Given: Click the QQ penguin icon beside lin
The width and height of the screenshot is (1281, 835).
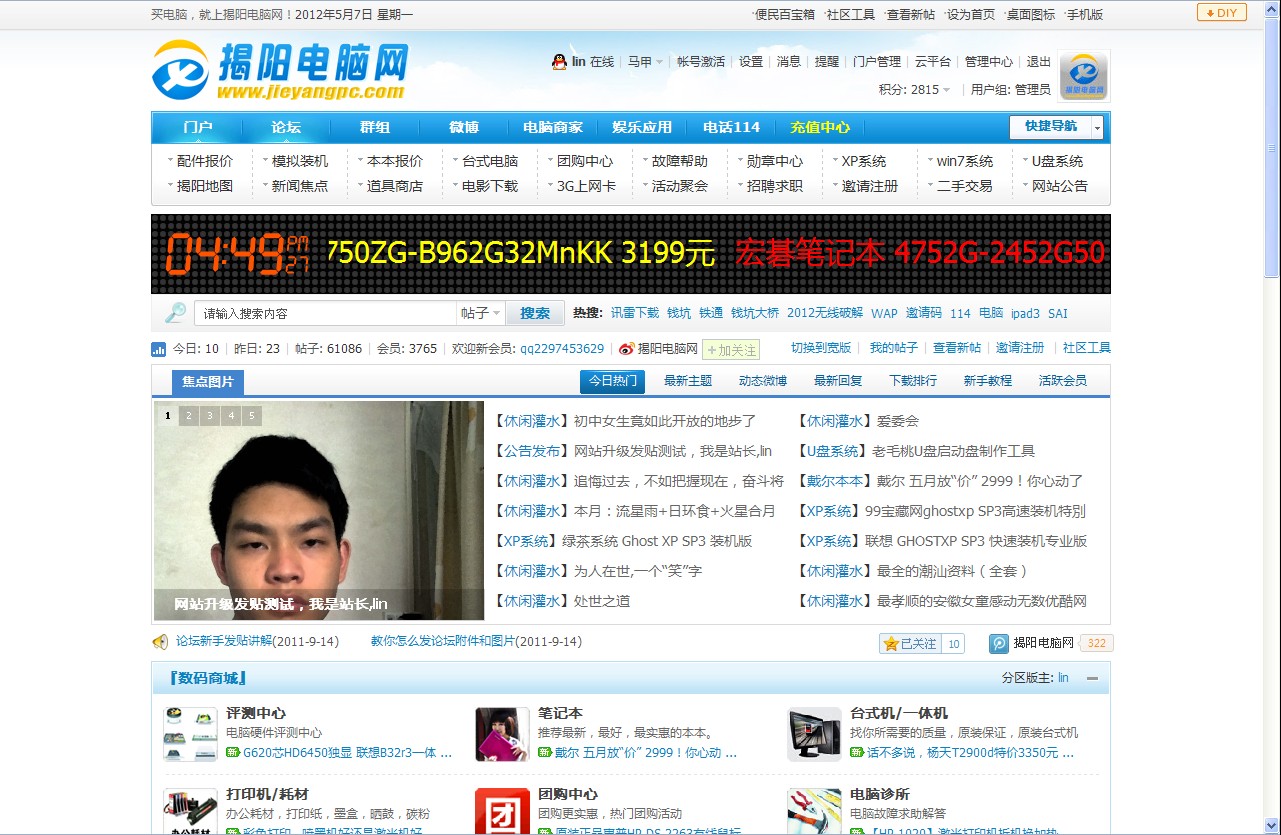Looking at the screenshot, I should (559, 62).
